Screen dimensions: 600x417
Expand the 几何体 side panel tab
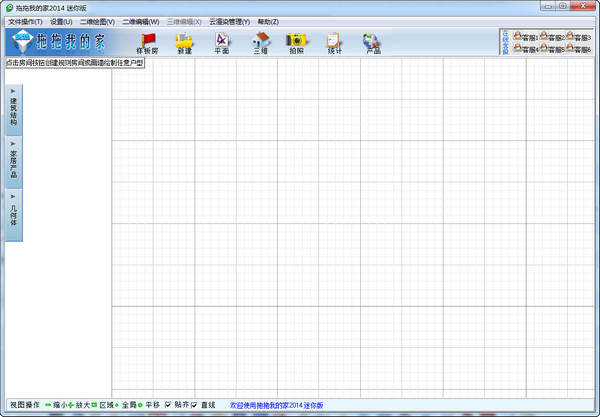click(14, 215)
